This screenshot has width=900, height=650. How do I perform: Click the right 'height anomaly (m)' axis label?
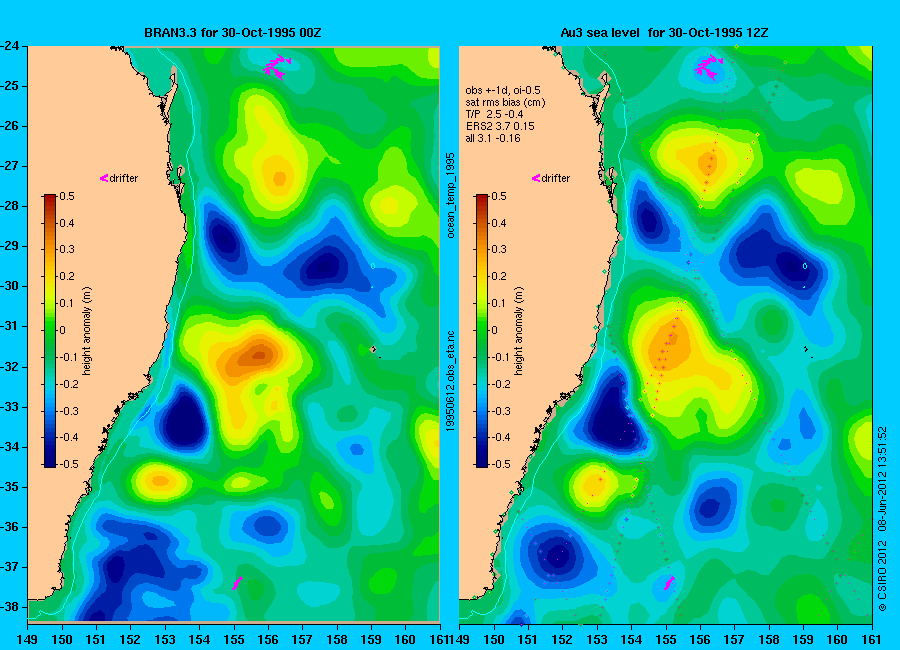click(x=518, y=331)
